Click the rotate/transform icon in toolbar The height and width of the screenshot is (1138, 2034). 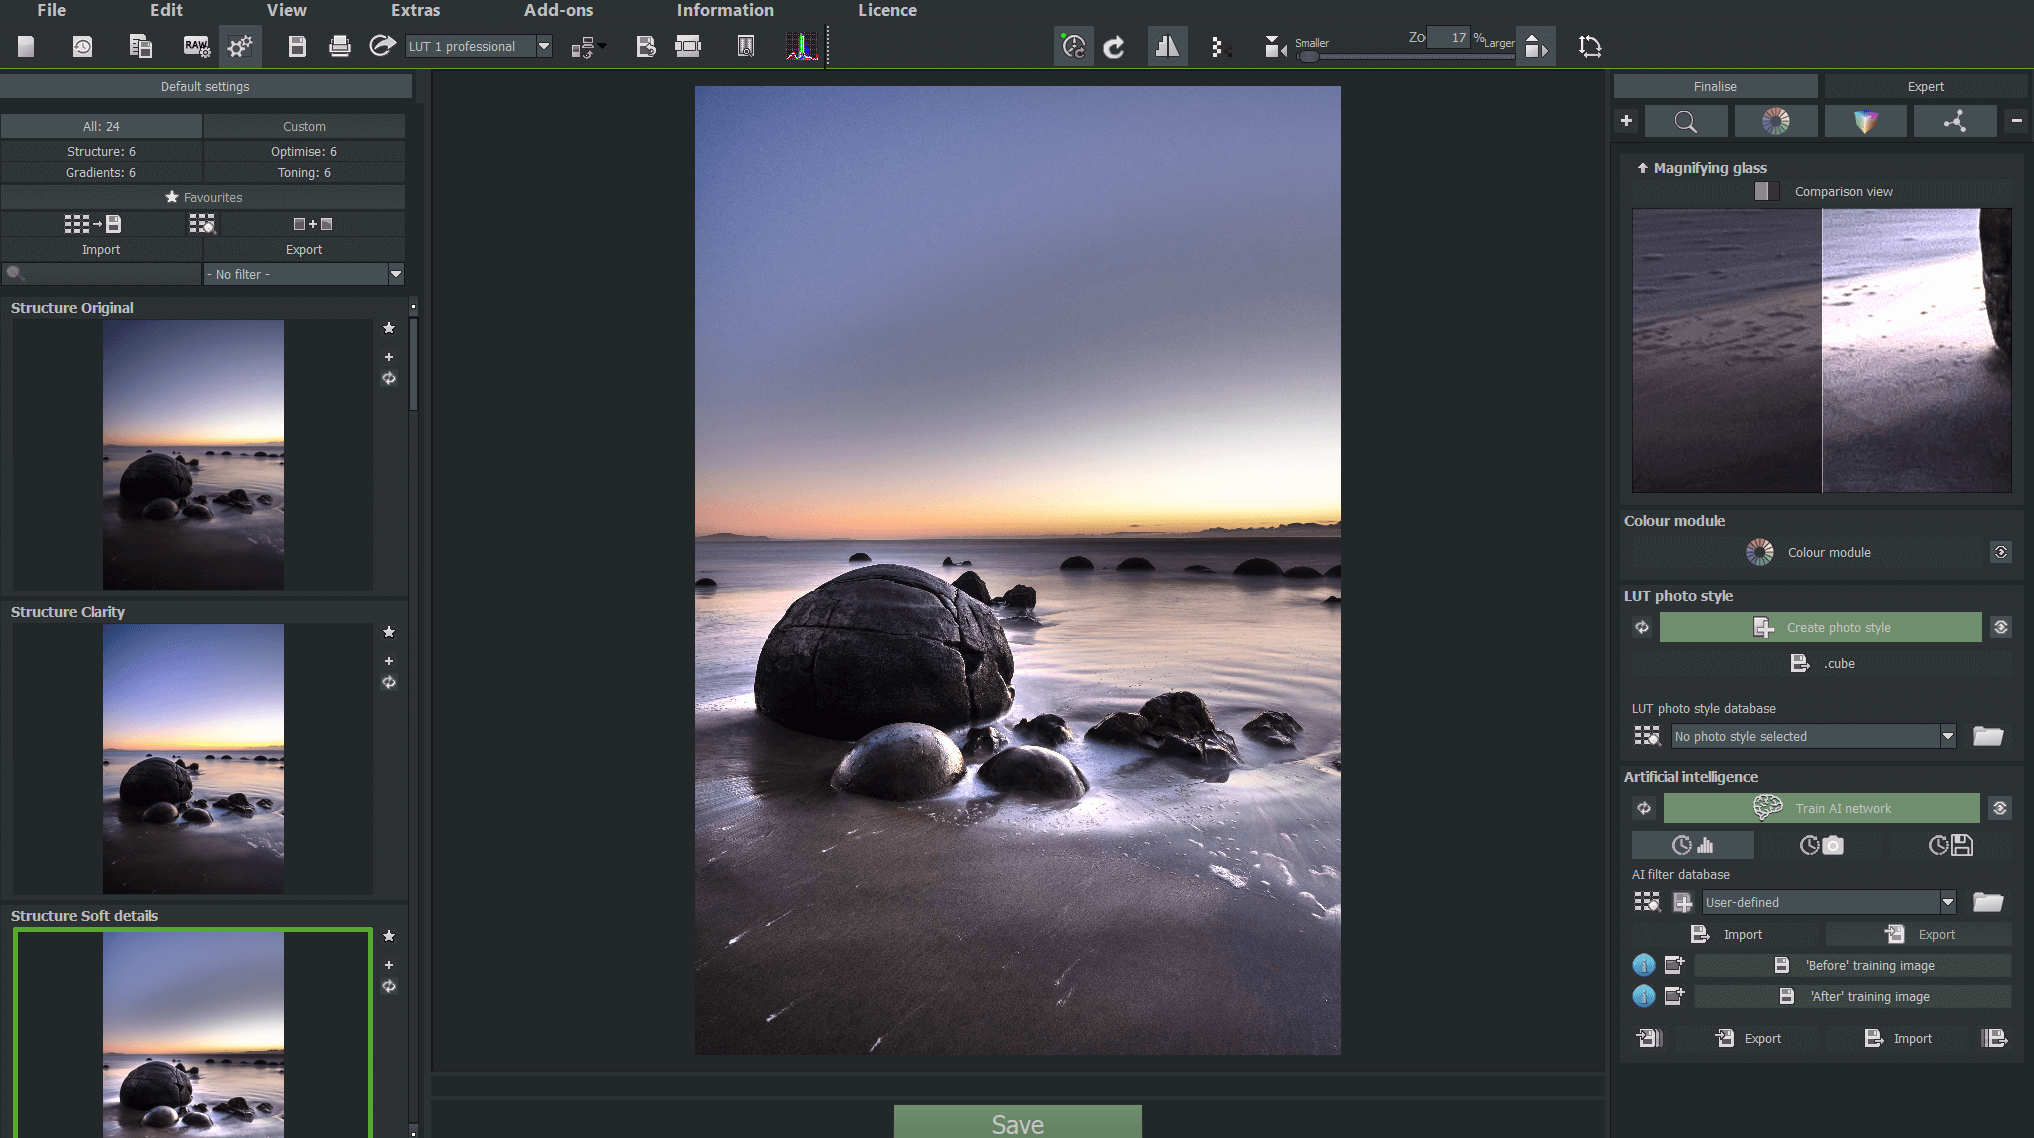click(1591, 47)
